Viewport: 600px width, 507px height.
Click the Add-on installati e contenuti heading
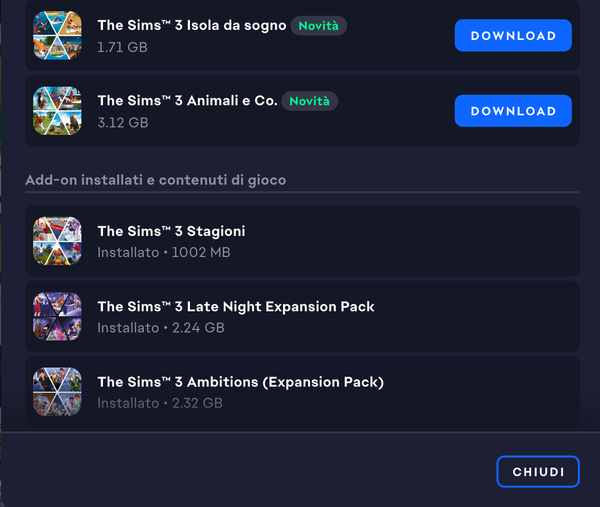(156, 180)
